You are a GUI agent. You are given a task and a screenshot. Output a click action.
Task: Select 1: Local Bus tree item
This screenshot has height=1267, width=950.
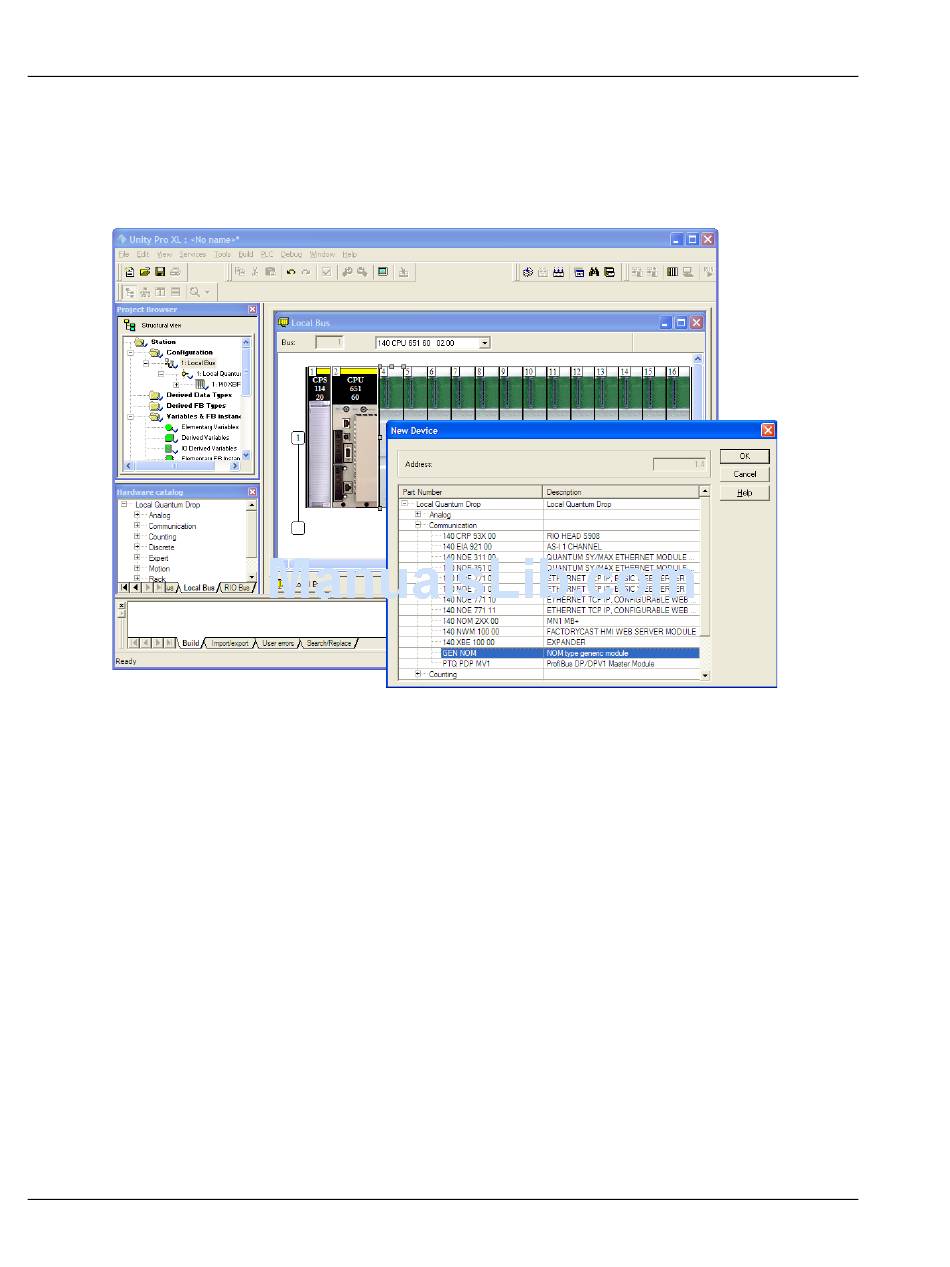(198, 362)
